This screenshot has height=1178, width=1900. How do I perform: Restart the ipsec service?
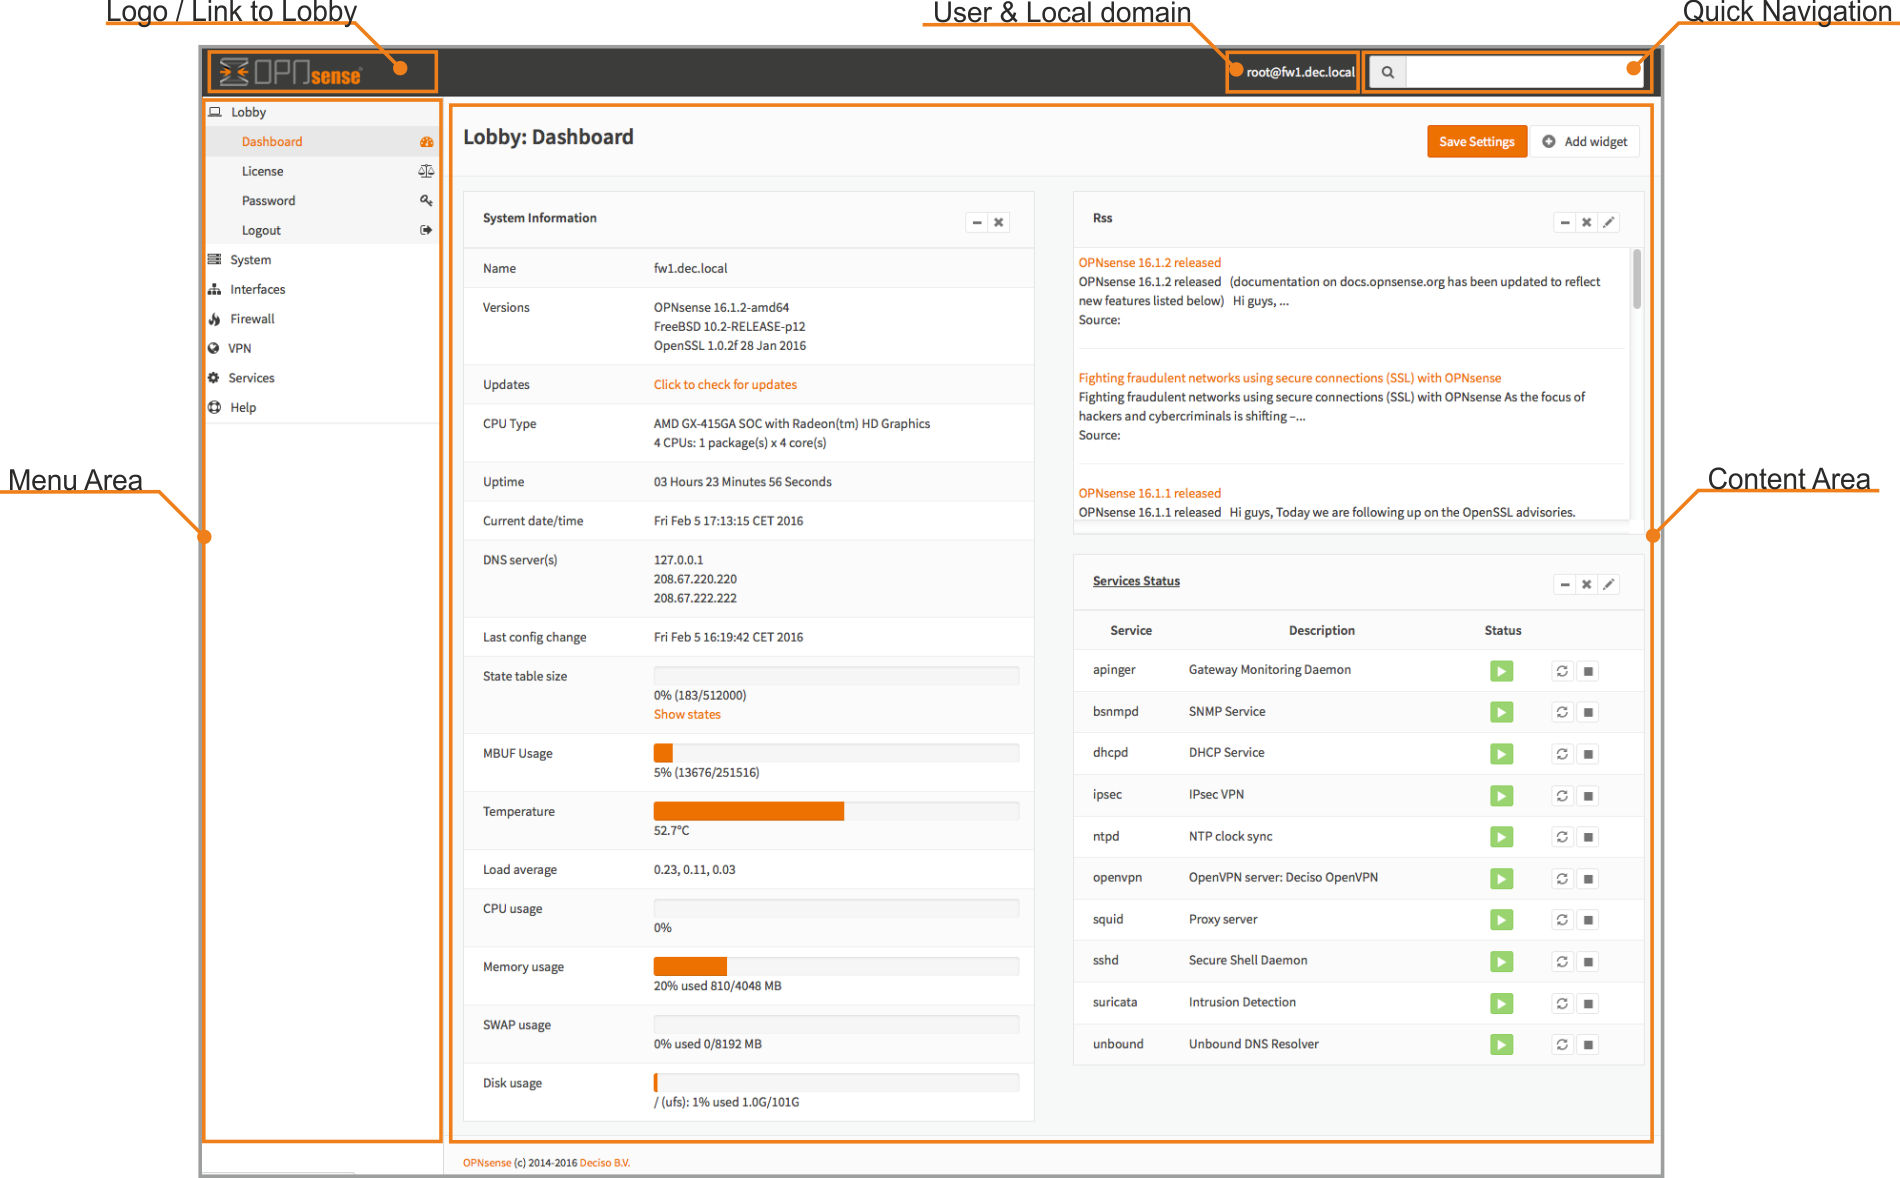[x=1562, y=796]
